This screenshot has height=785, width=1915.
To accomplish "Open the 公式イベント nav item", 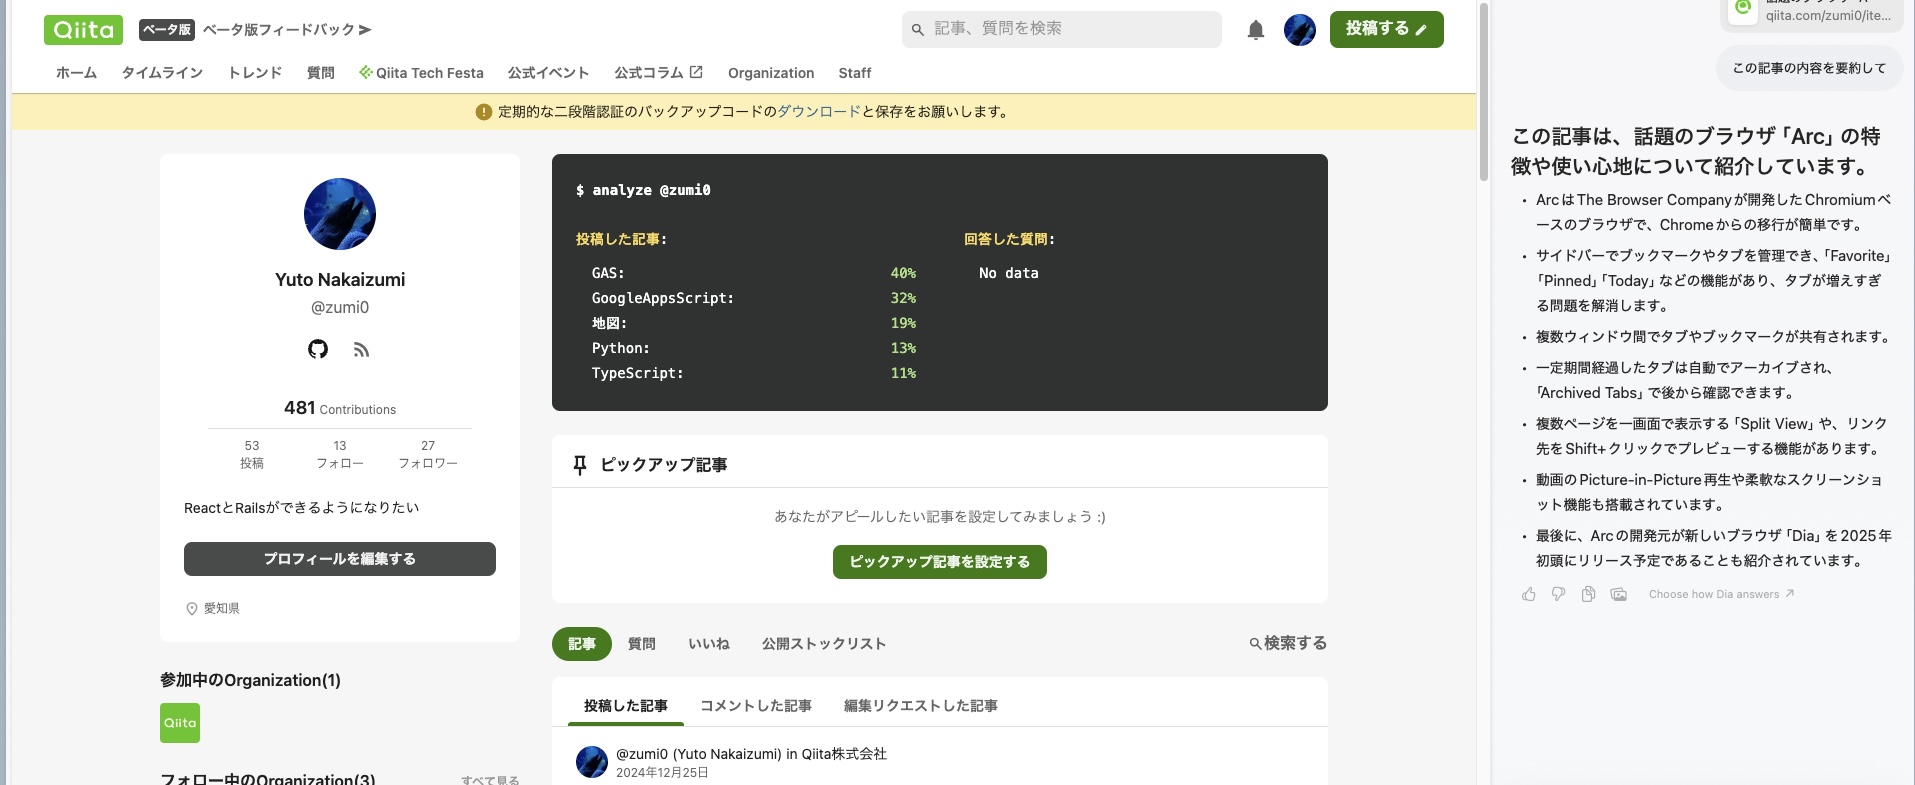I will (548, 73).
